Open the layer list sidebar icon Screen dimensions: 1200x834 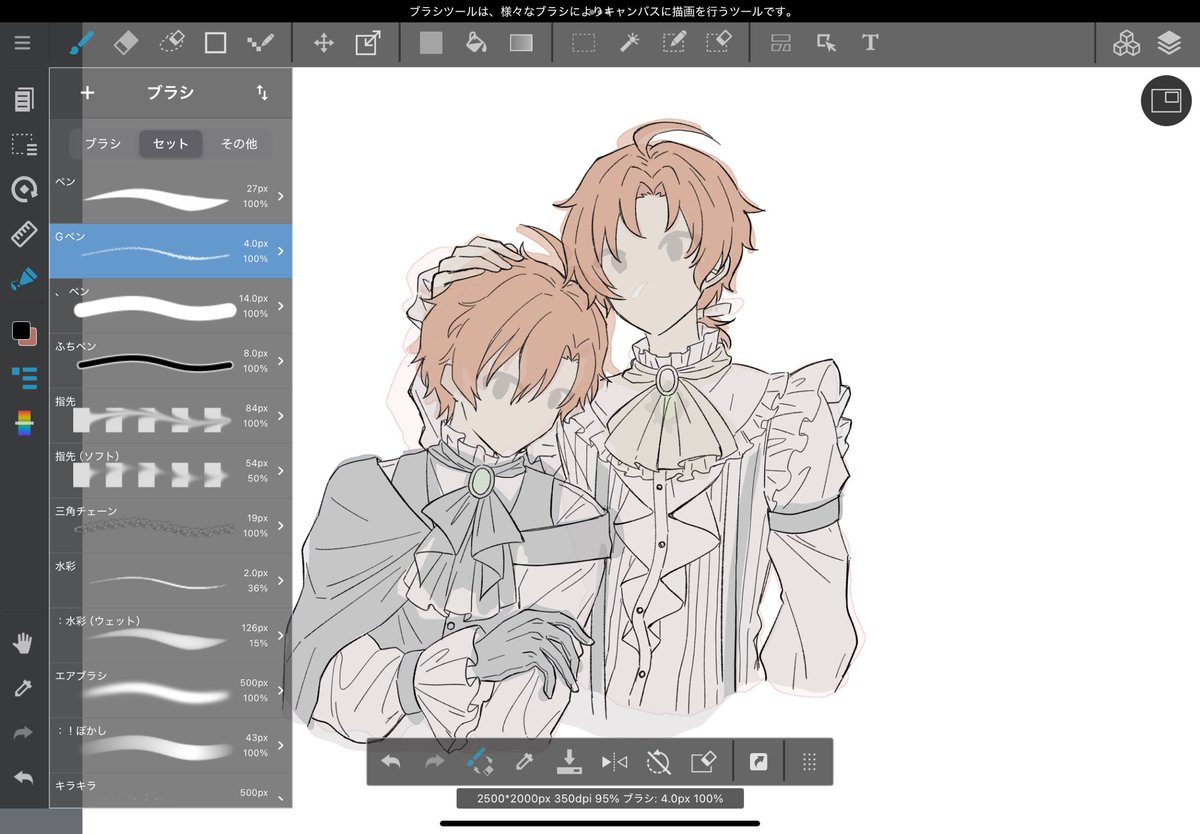(x=24, y=377)
